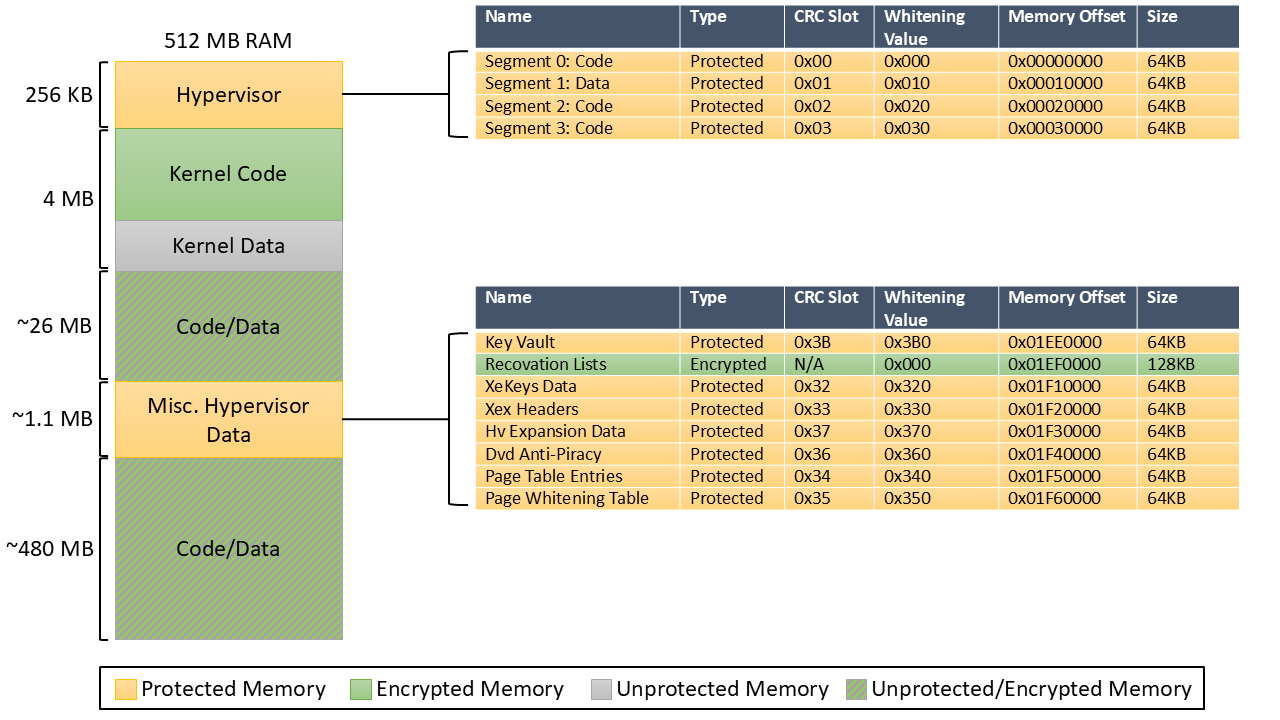The width and height of the screenshot is (1280, 720).
Task: Select the Kernel Code block
Action: [x=228, y=174]
